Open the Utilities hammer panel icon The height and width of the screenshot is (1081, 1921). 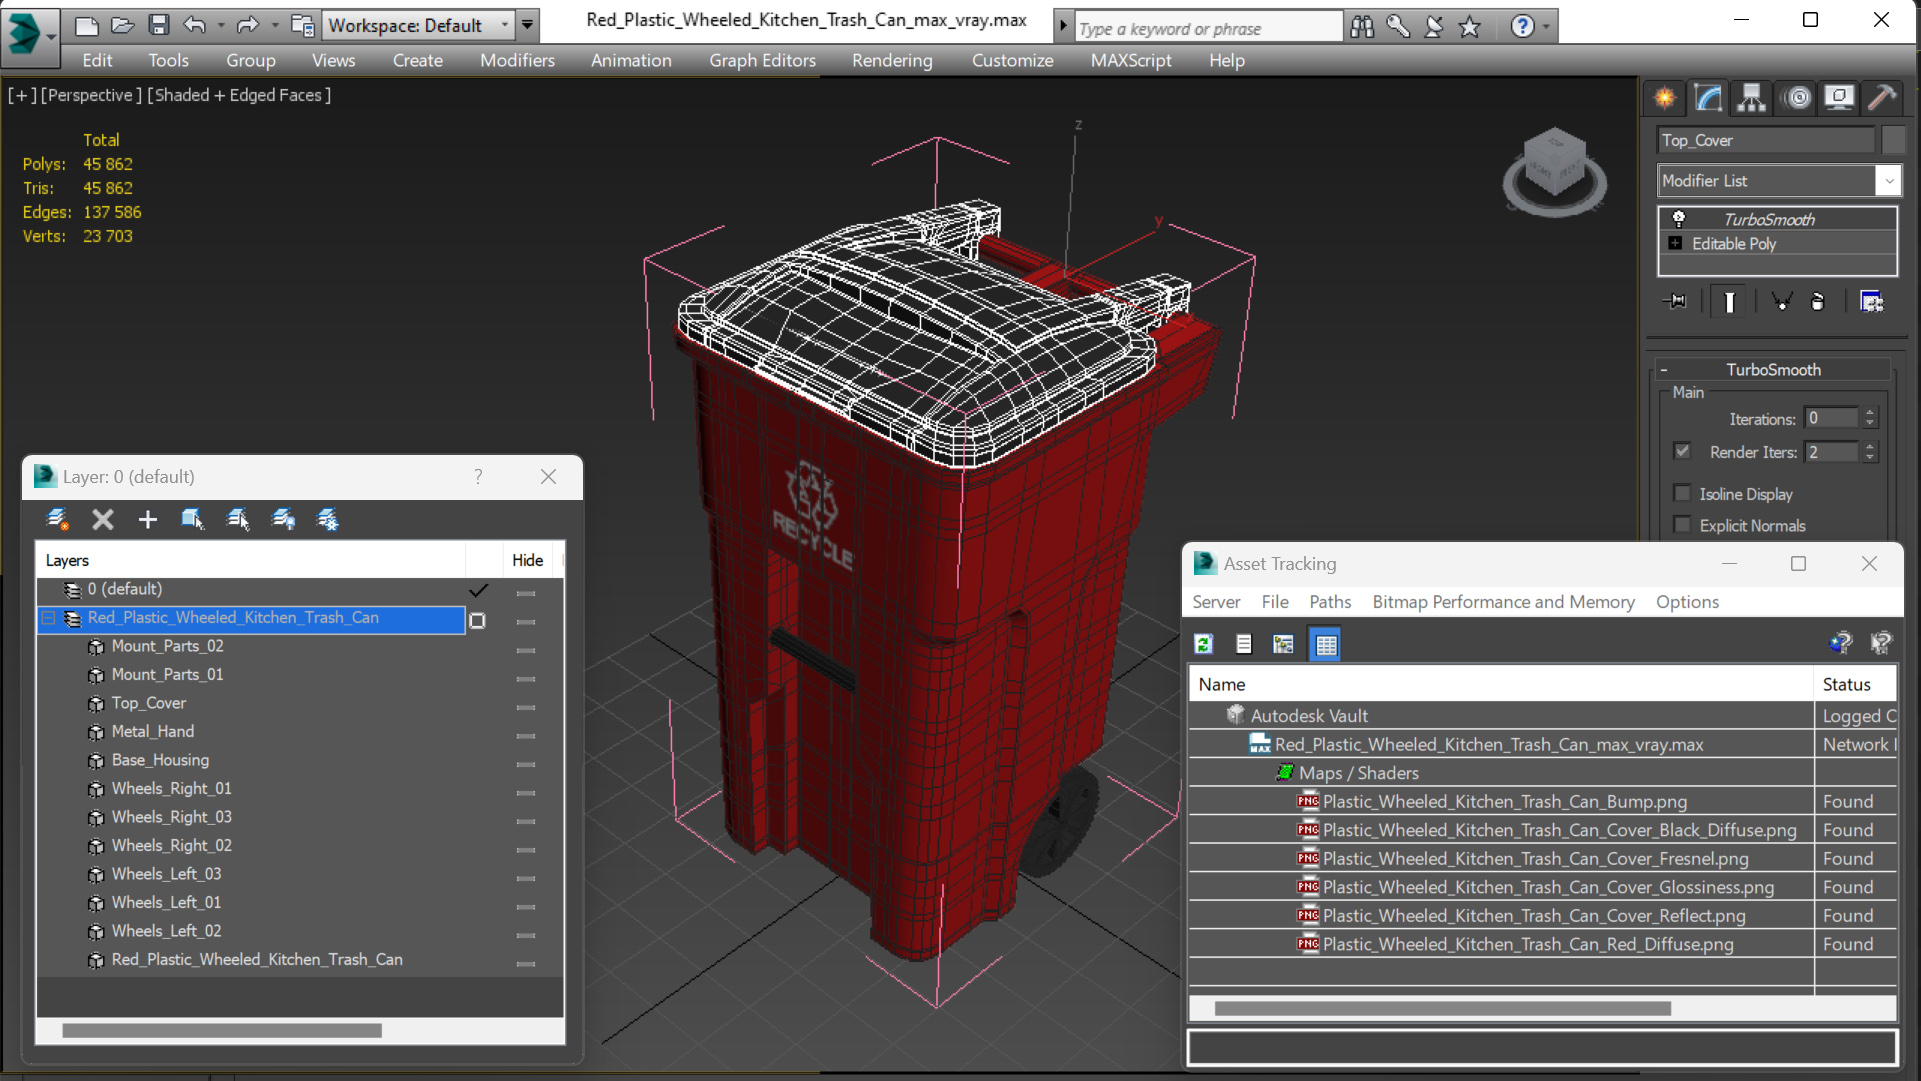pyautogui.click(x=1881, y=98)
